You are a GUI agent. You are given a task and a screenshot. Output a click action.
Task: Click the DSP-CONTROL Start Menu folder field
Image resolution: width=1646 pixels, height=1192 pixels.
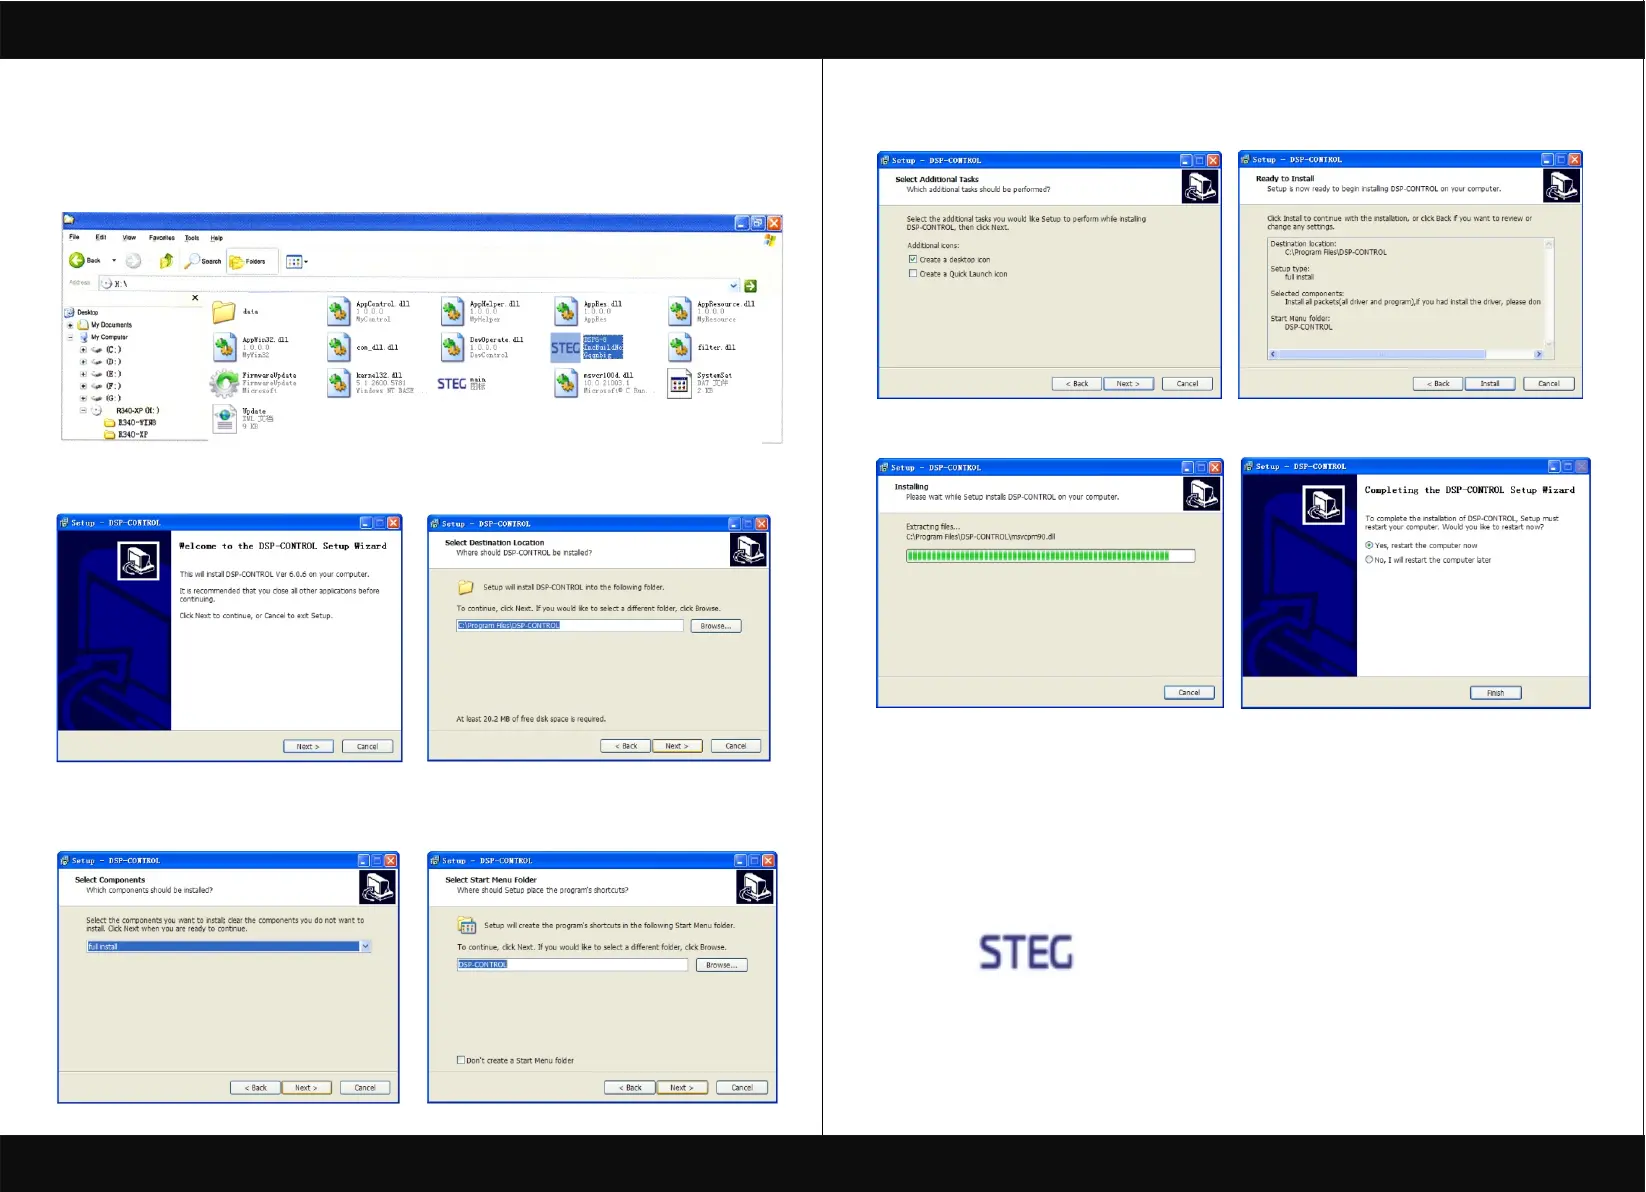tap(573, 965)
